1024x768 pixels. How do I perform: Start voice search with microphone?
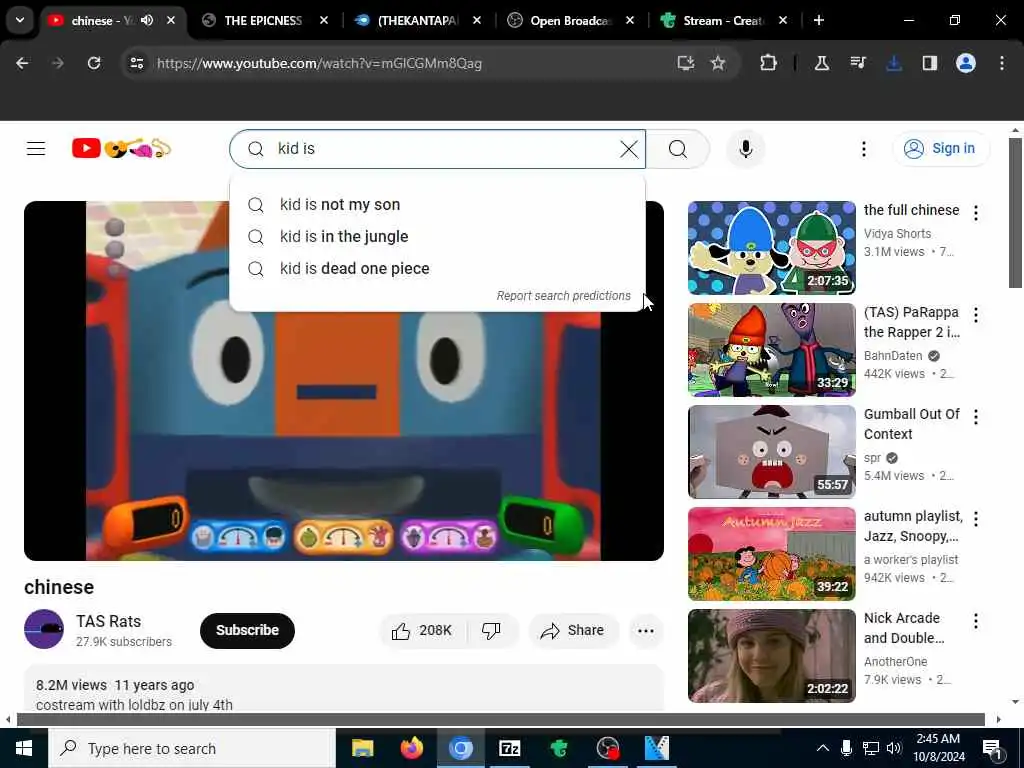pos(745,149)
